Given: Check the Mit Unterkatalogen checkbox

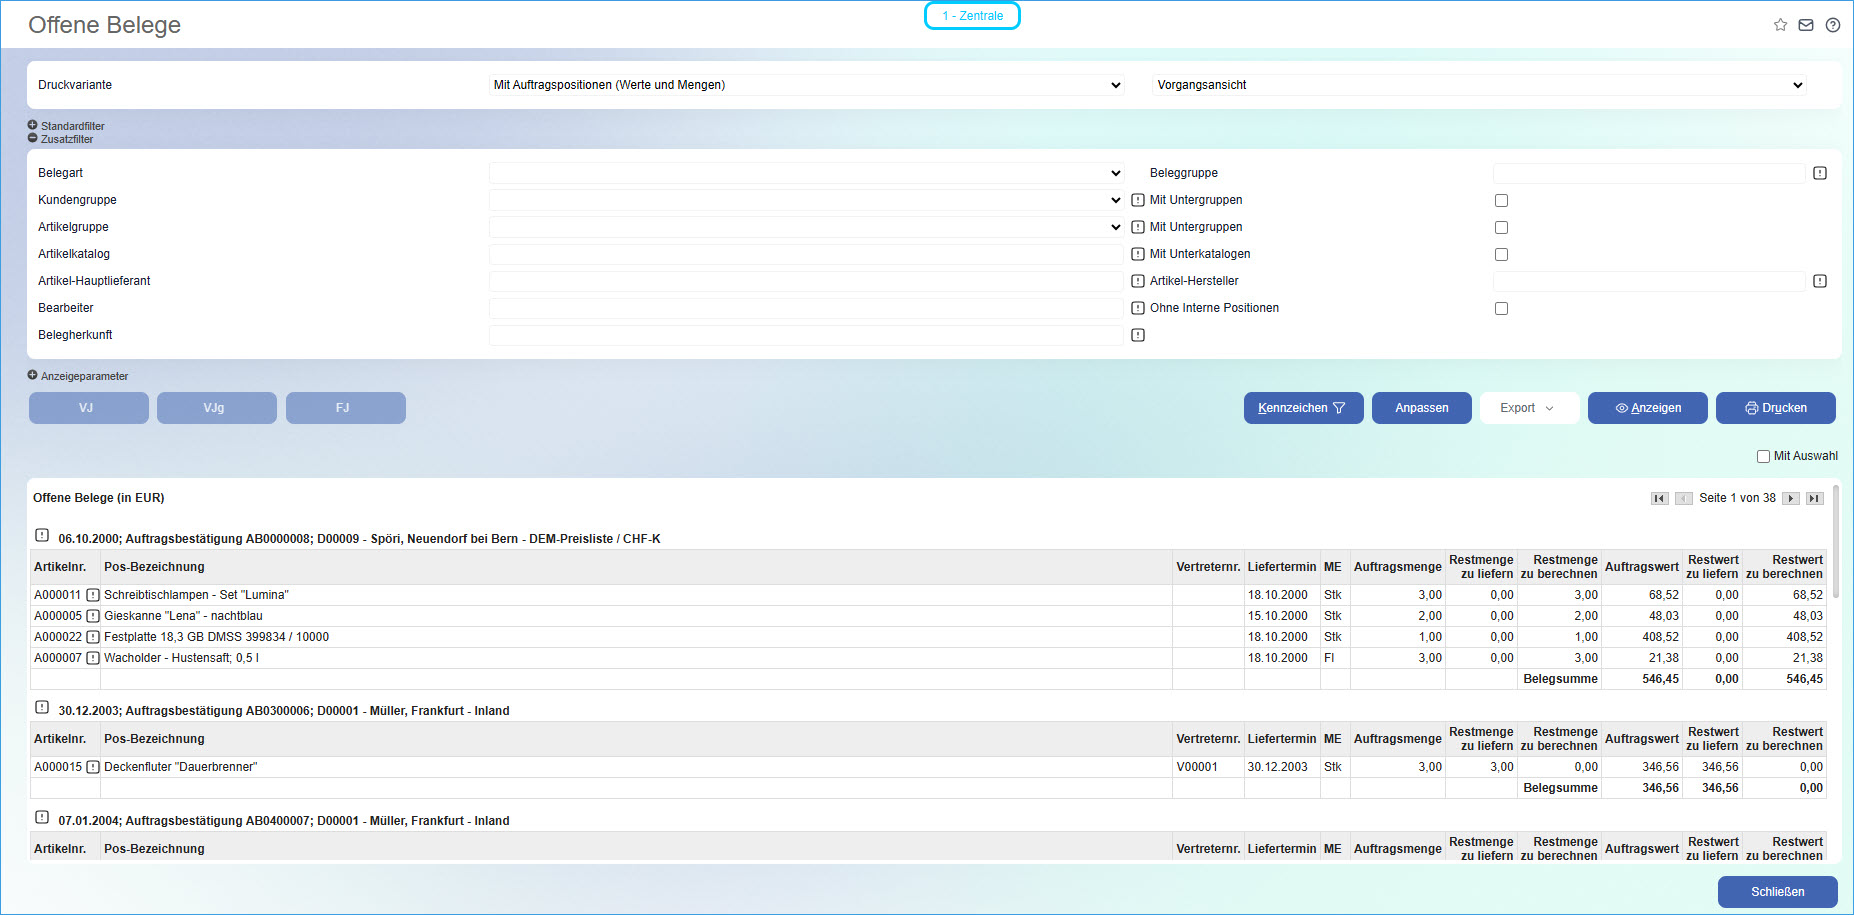Looking at the screenshot, I should 1501,254.
